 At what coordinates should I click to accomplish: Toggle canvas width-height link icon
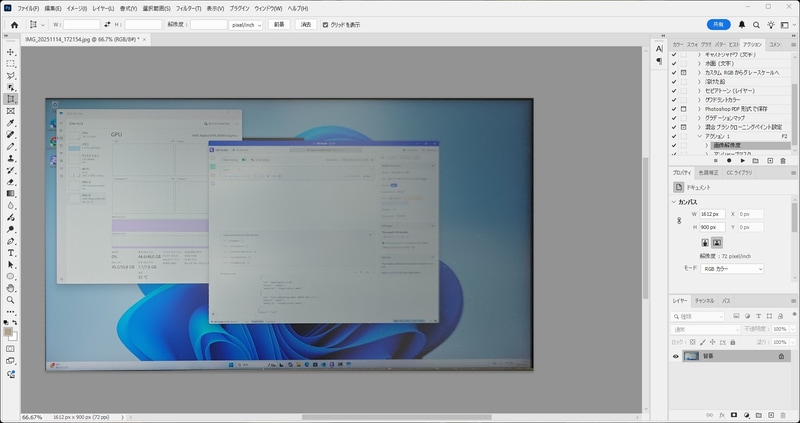tap(679, 221)
